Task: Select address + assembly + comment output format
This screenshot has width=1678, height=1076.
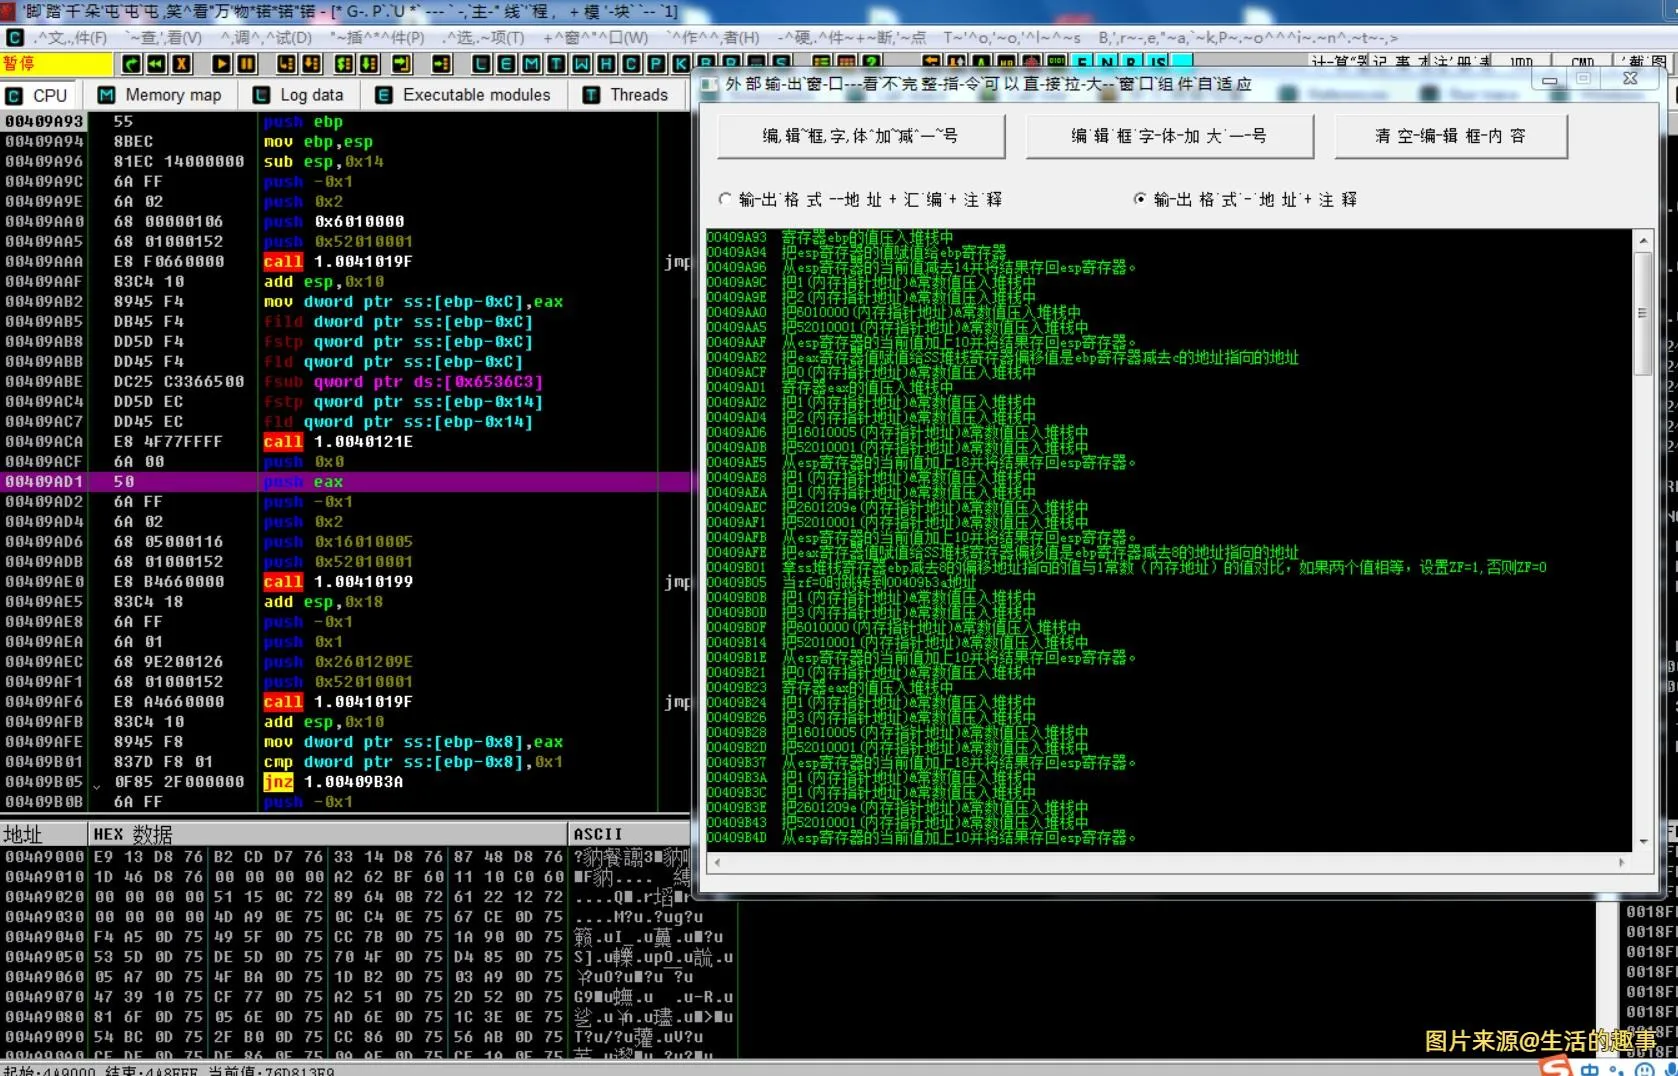Action: [x=725, y=199]
